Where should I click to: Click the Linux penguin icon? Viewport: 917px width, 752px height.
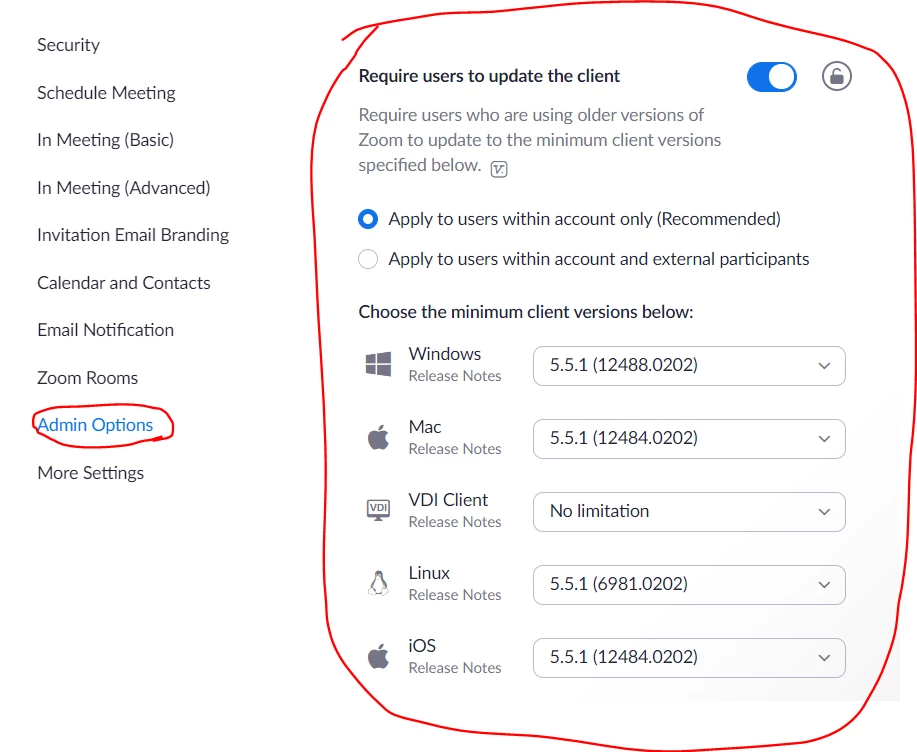[x=378, y=583]
